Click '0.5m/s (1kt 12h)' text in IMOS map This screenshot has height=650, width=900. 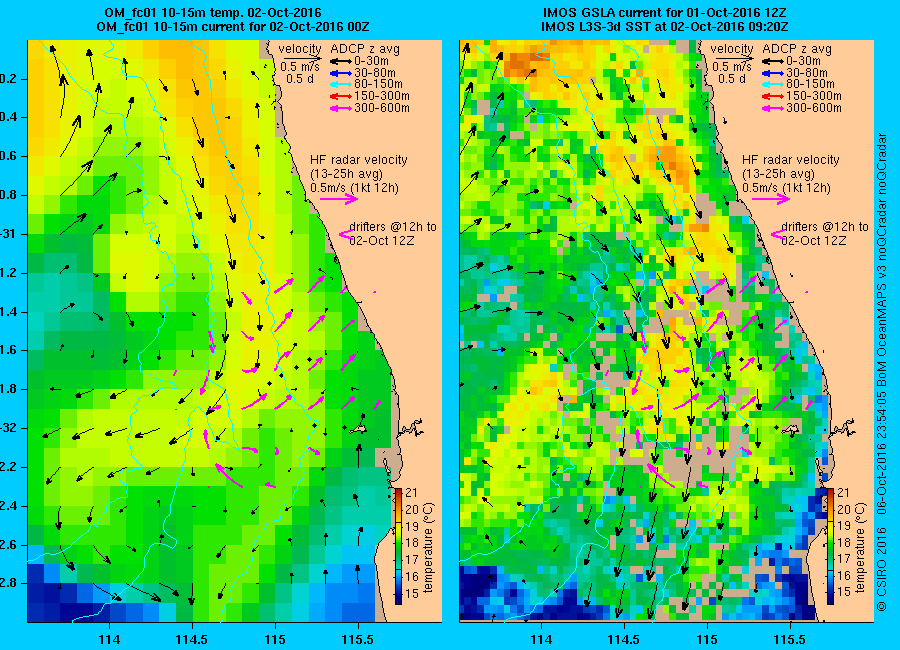click(786, 188)
